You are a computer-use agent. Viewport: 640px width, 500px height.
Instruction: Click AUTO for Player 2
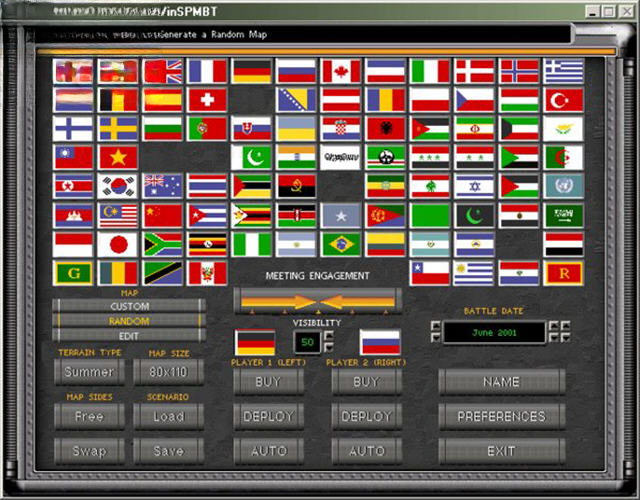pos(367,451)
